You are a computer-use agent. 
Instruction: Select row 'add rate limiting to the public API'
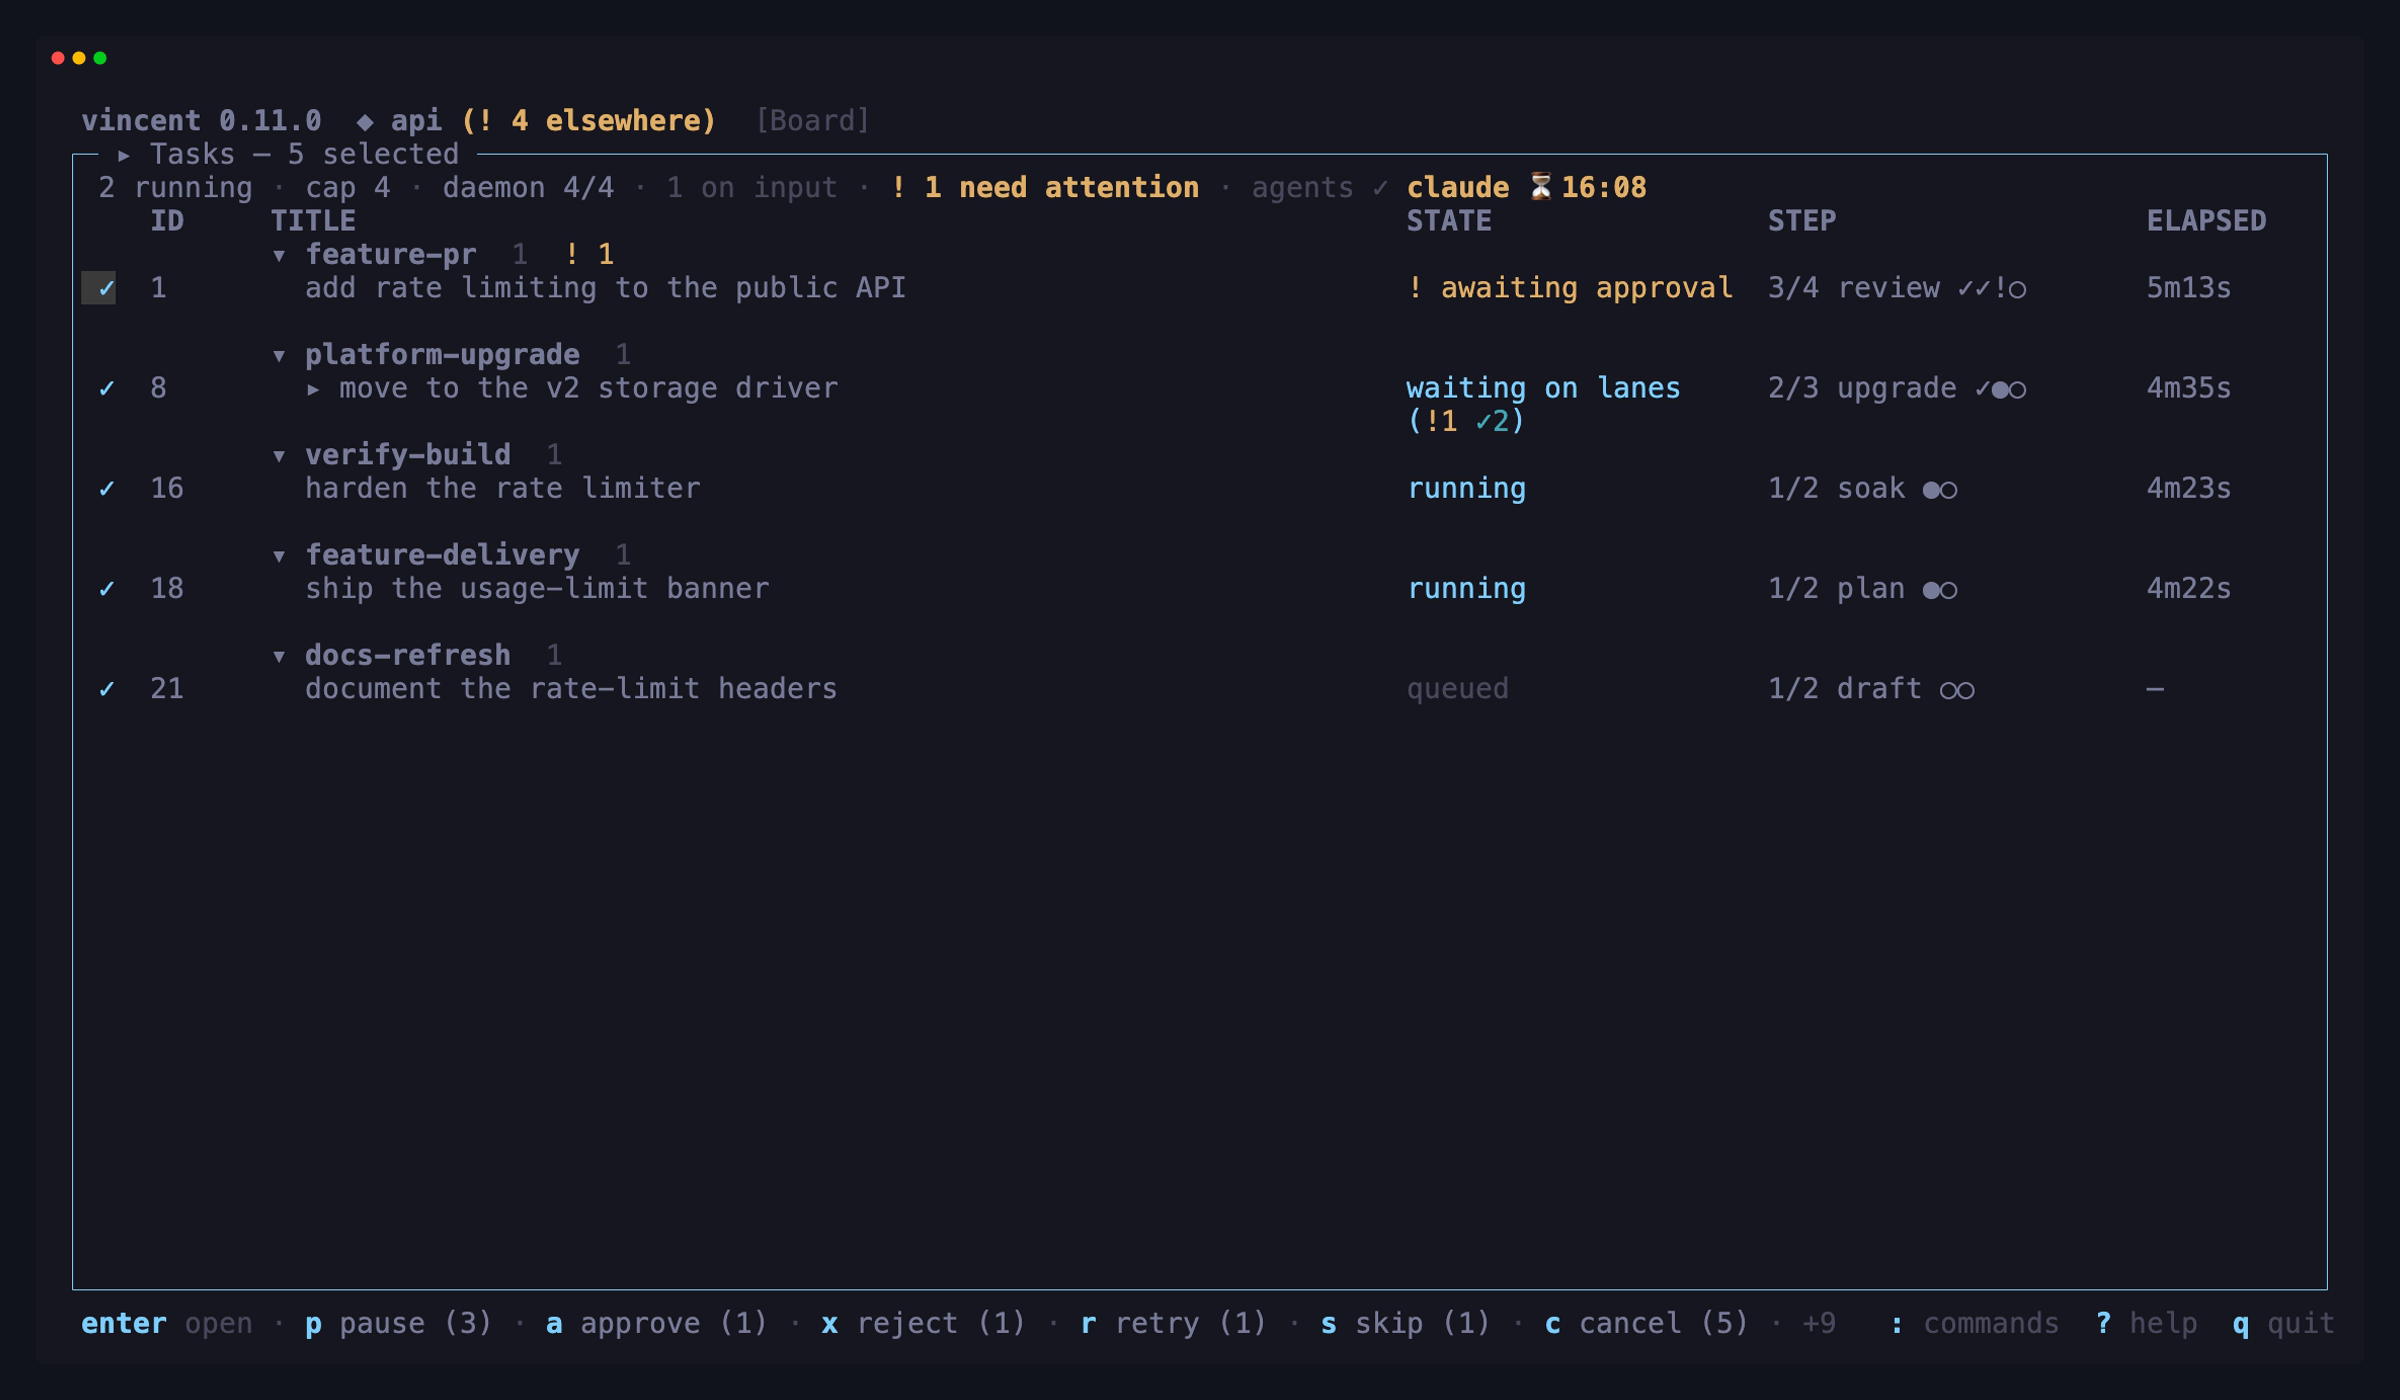[x=1200, y=289]
